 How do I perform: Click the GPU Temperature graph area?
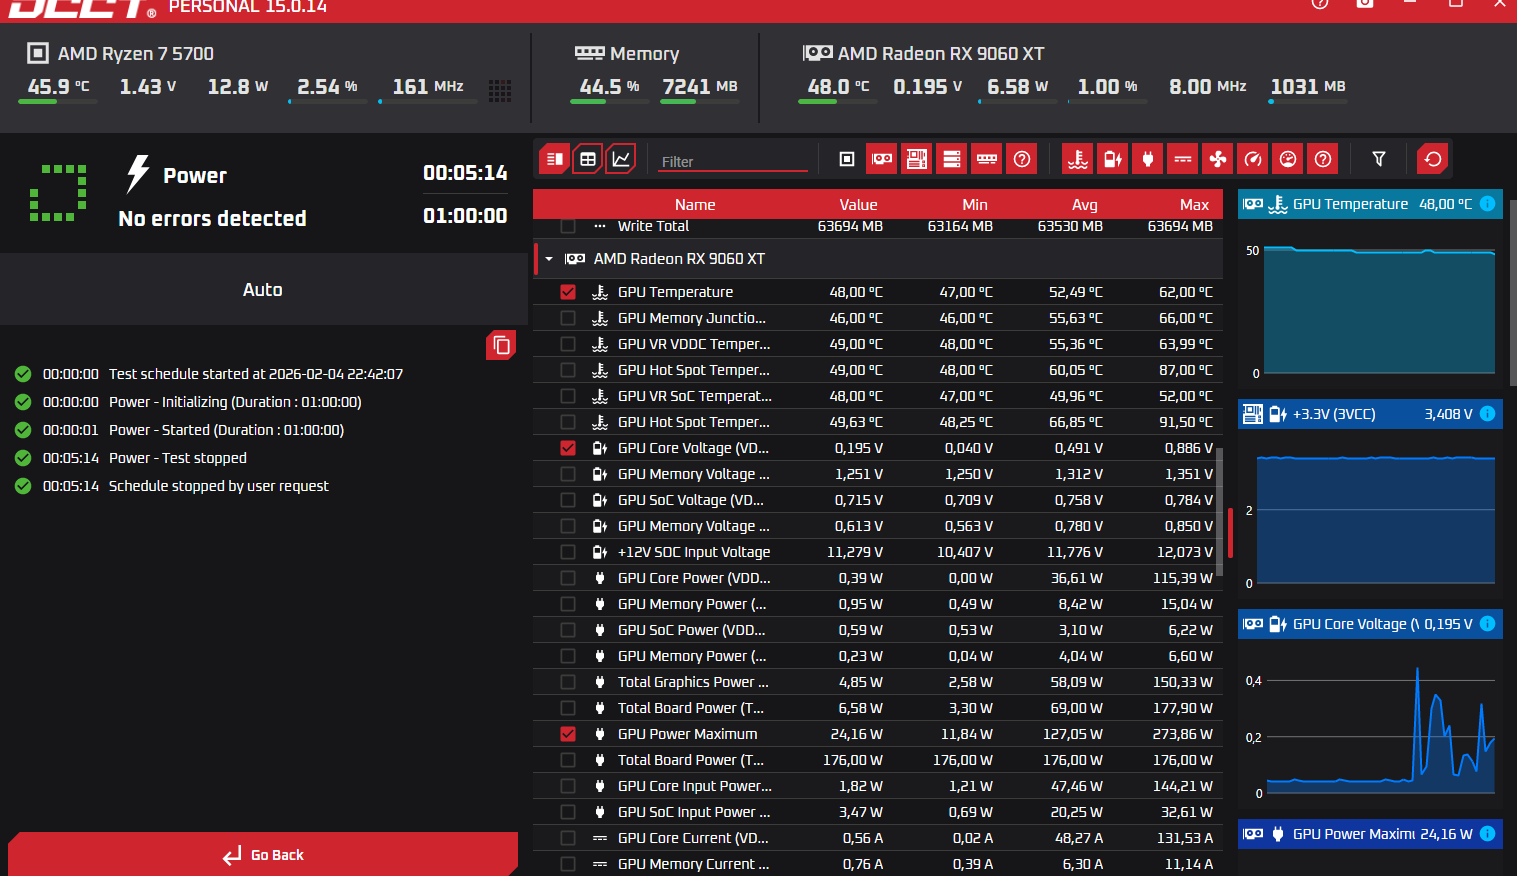[1379, 310]
